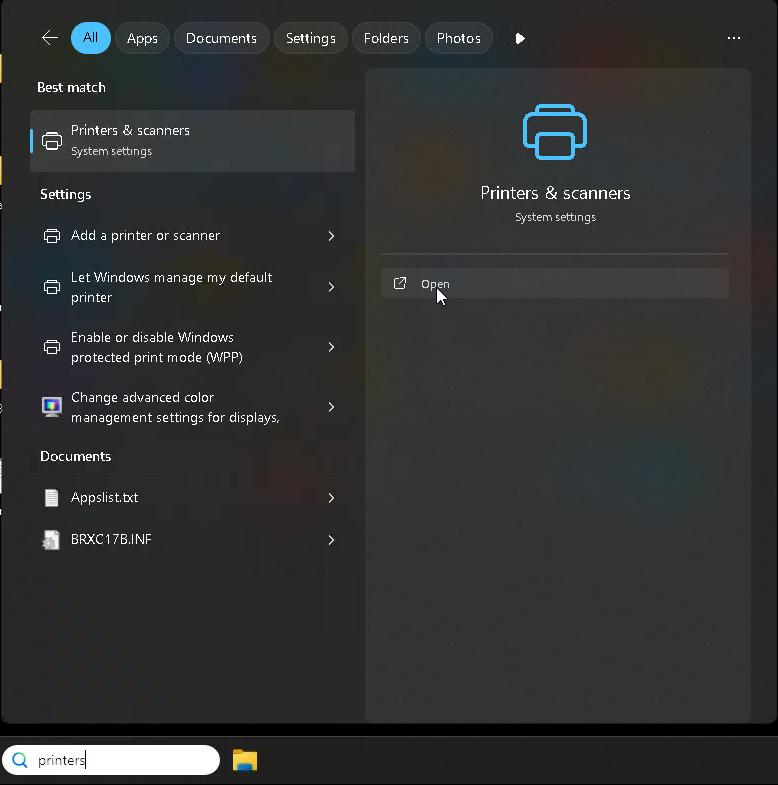Switch to the Apps filter tab
This screenshot has width=778, height=785.
[x=142, y=38]
